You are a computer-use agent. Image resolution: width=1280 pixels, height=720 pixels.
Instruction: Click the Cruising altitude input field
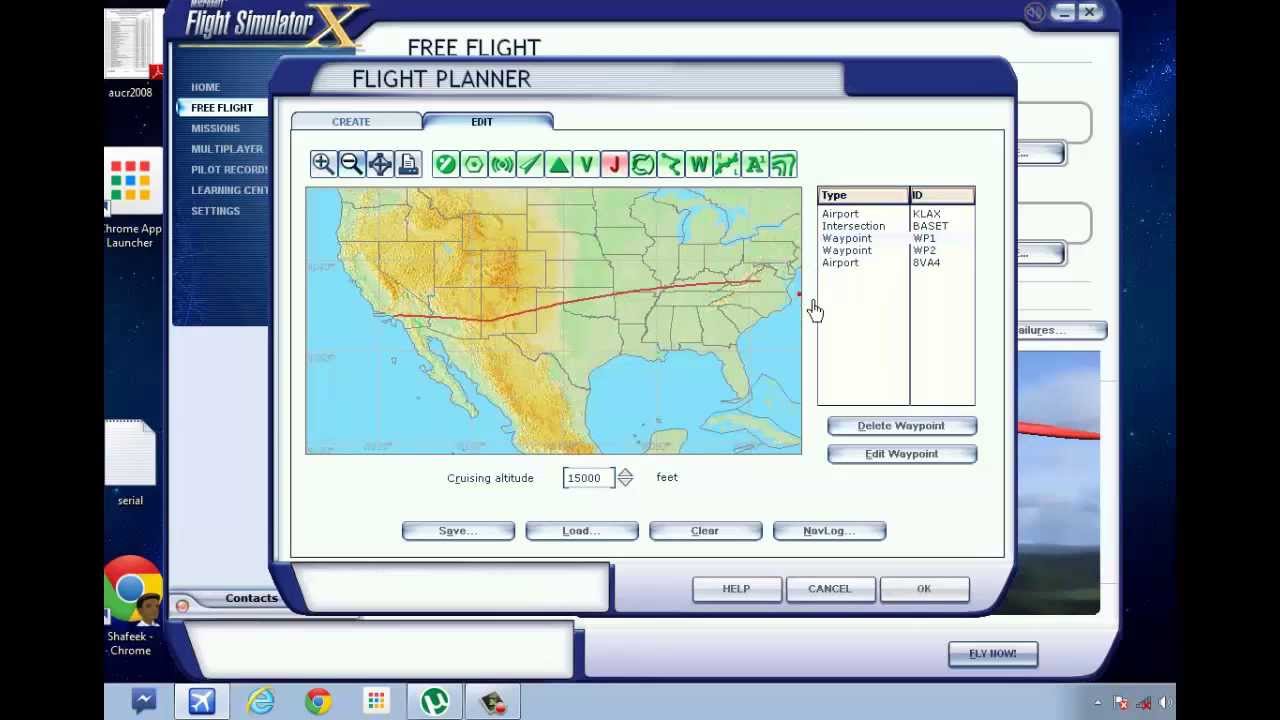(x=586, y=478)
